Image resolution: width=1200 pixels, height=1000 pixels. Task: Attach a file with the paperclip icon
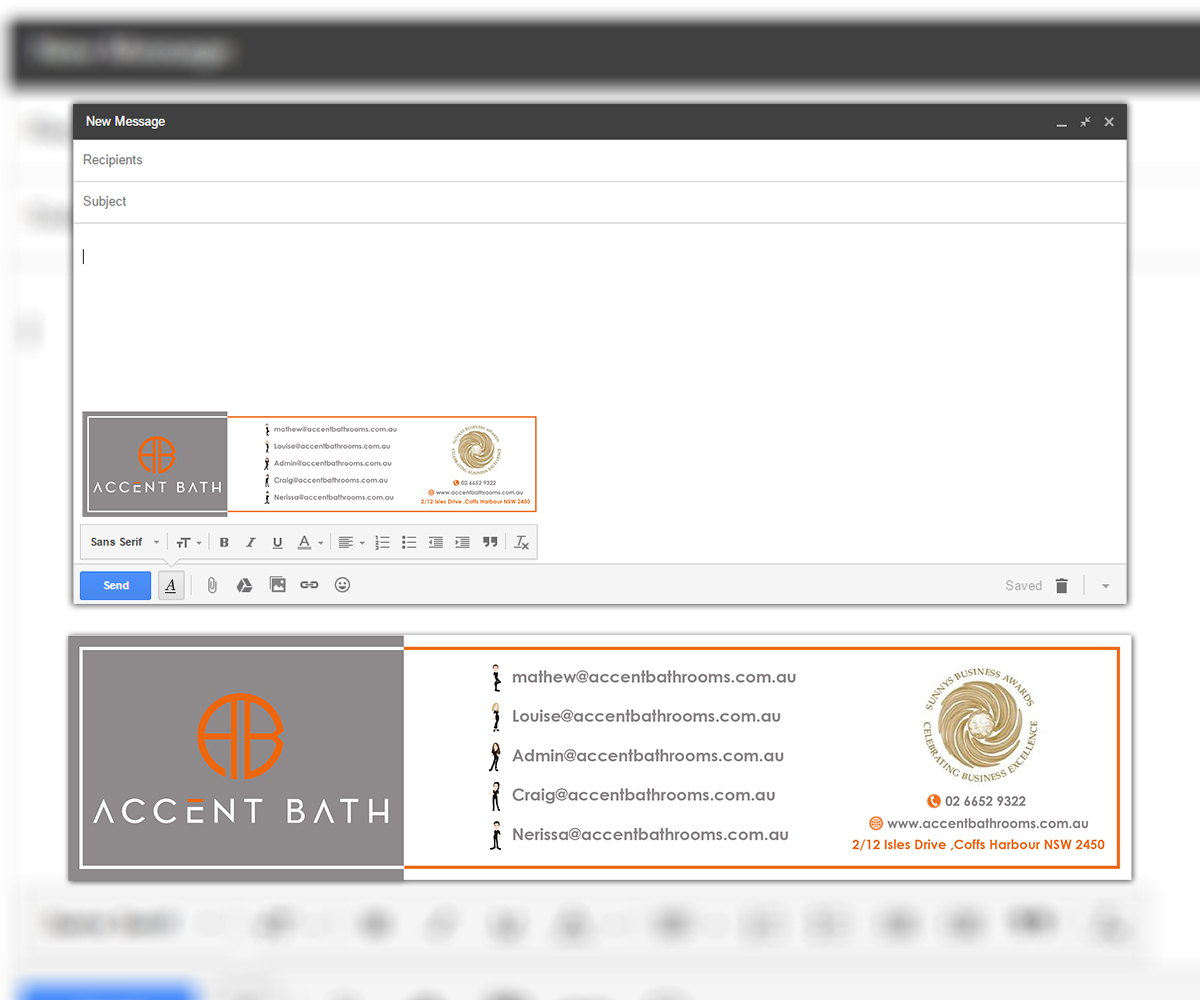click(x=212, y=585)
